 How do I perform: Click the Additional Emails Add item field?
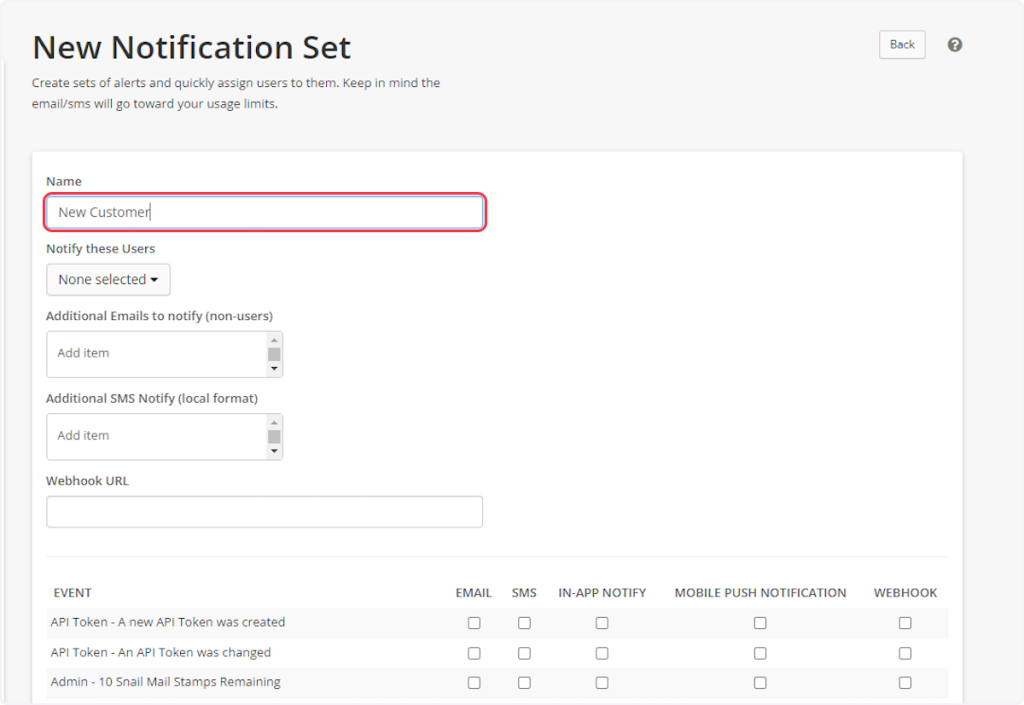156,354
